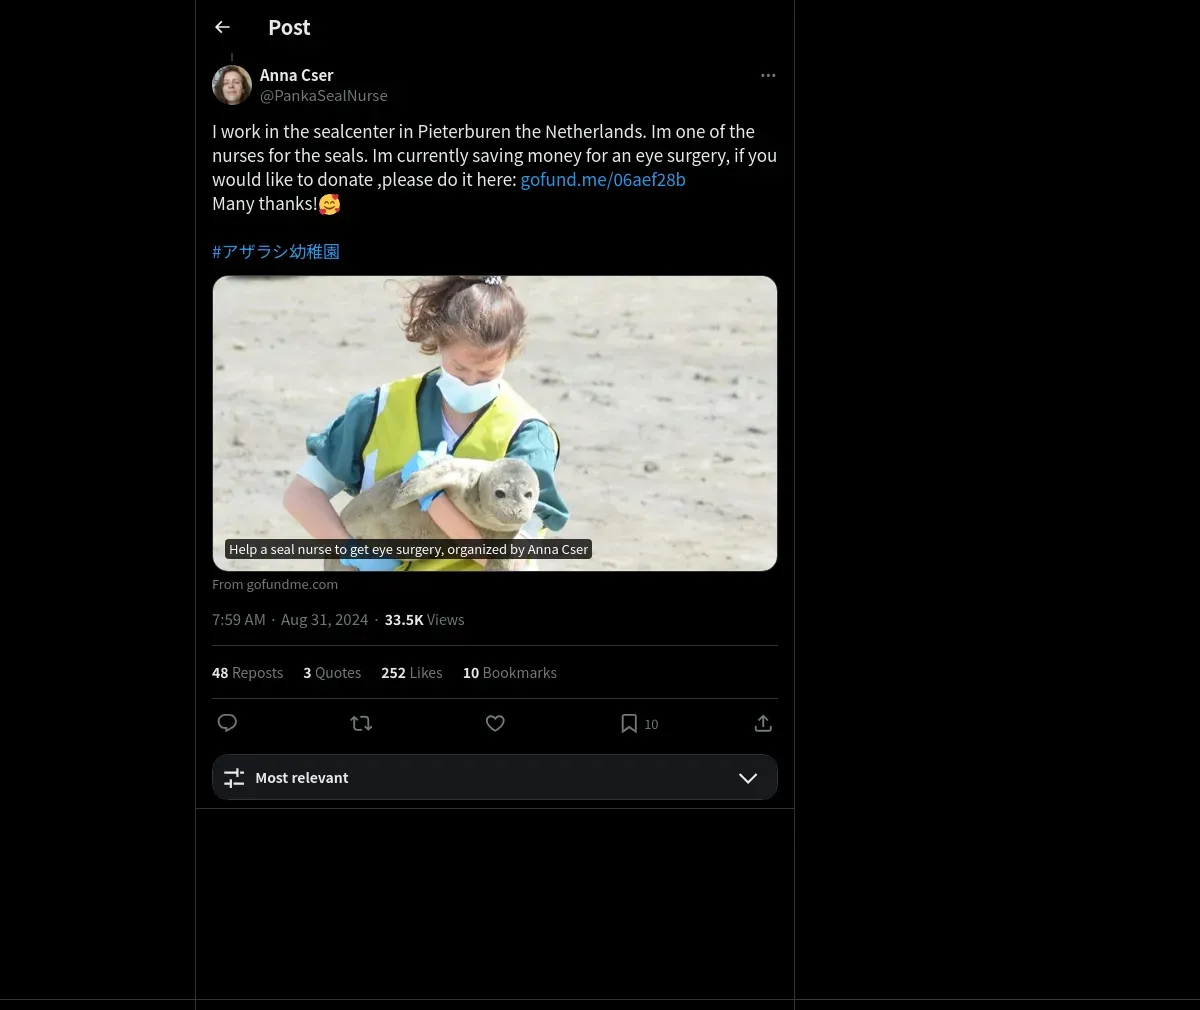This screenshot has height=1010, width=1200.
Task: Open the 252 Likes list
Action: [411, 673]
